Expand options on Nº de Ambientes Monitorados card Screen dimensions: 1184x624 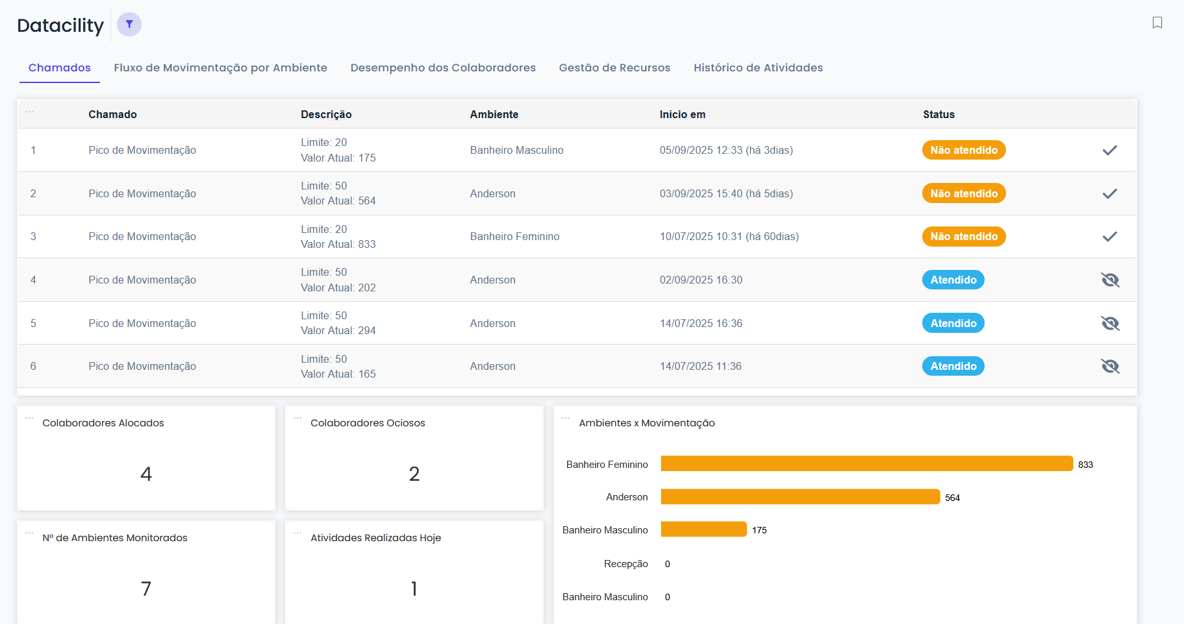(29, 533)
